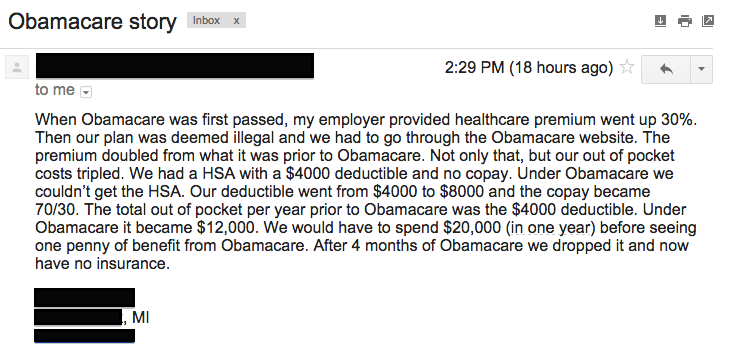Open email in new window icon
The height and width of the screenshot is (362, 731).
[x=708, y=21]
